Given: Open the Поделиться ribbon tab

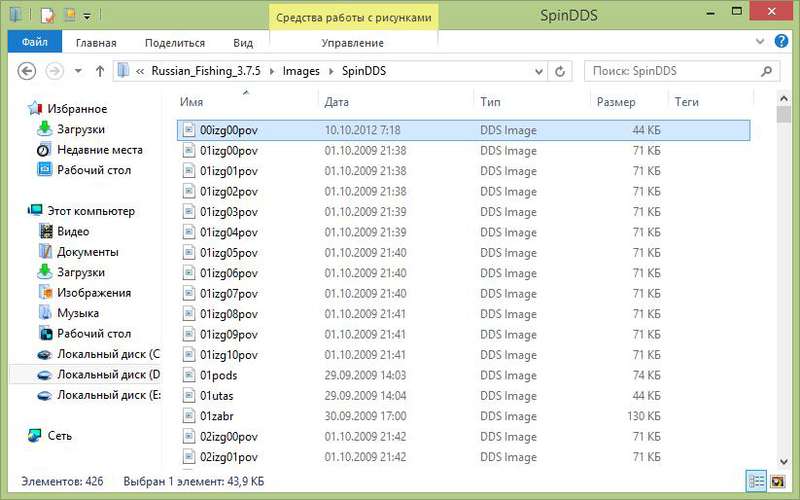Looking at the screenshot, I should 174,43.
